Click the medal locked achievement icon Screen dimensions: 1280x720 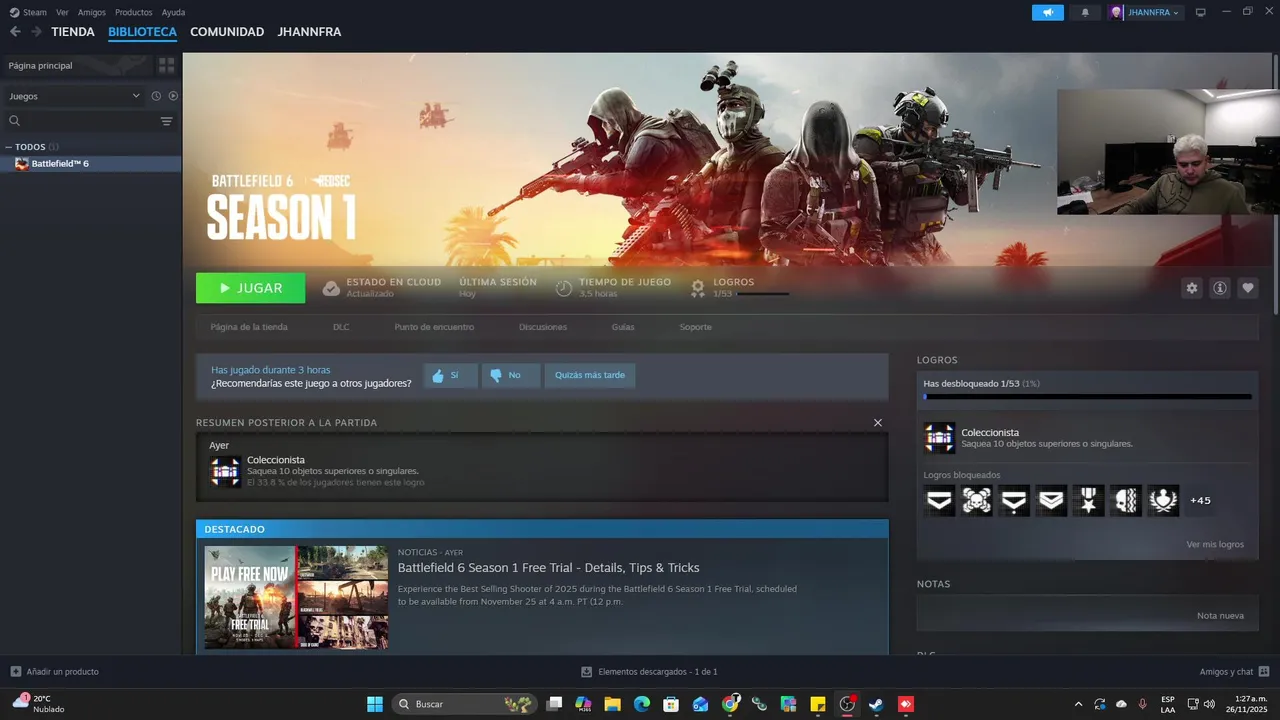[x=1088, y=501]
